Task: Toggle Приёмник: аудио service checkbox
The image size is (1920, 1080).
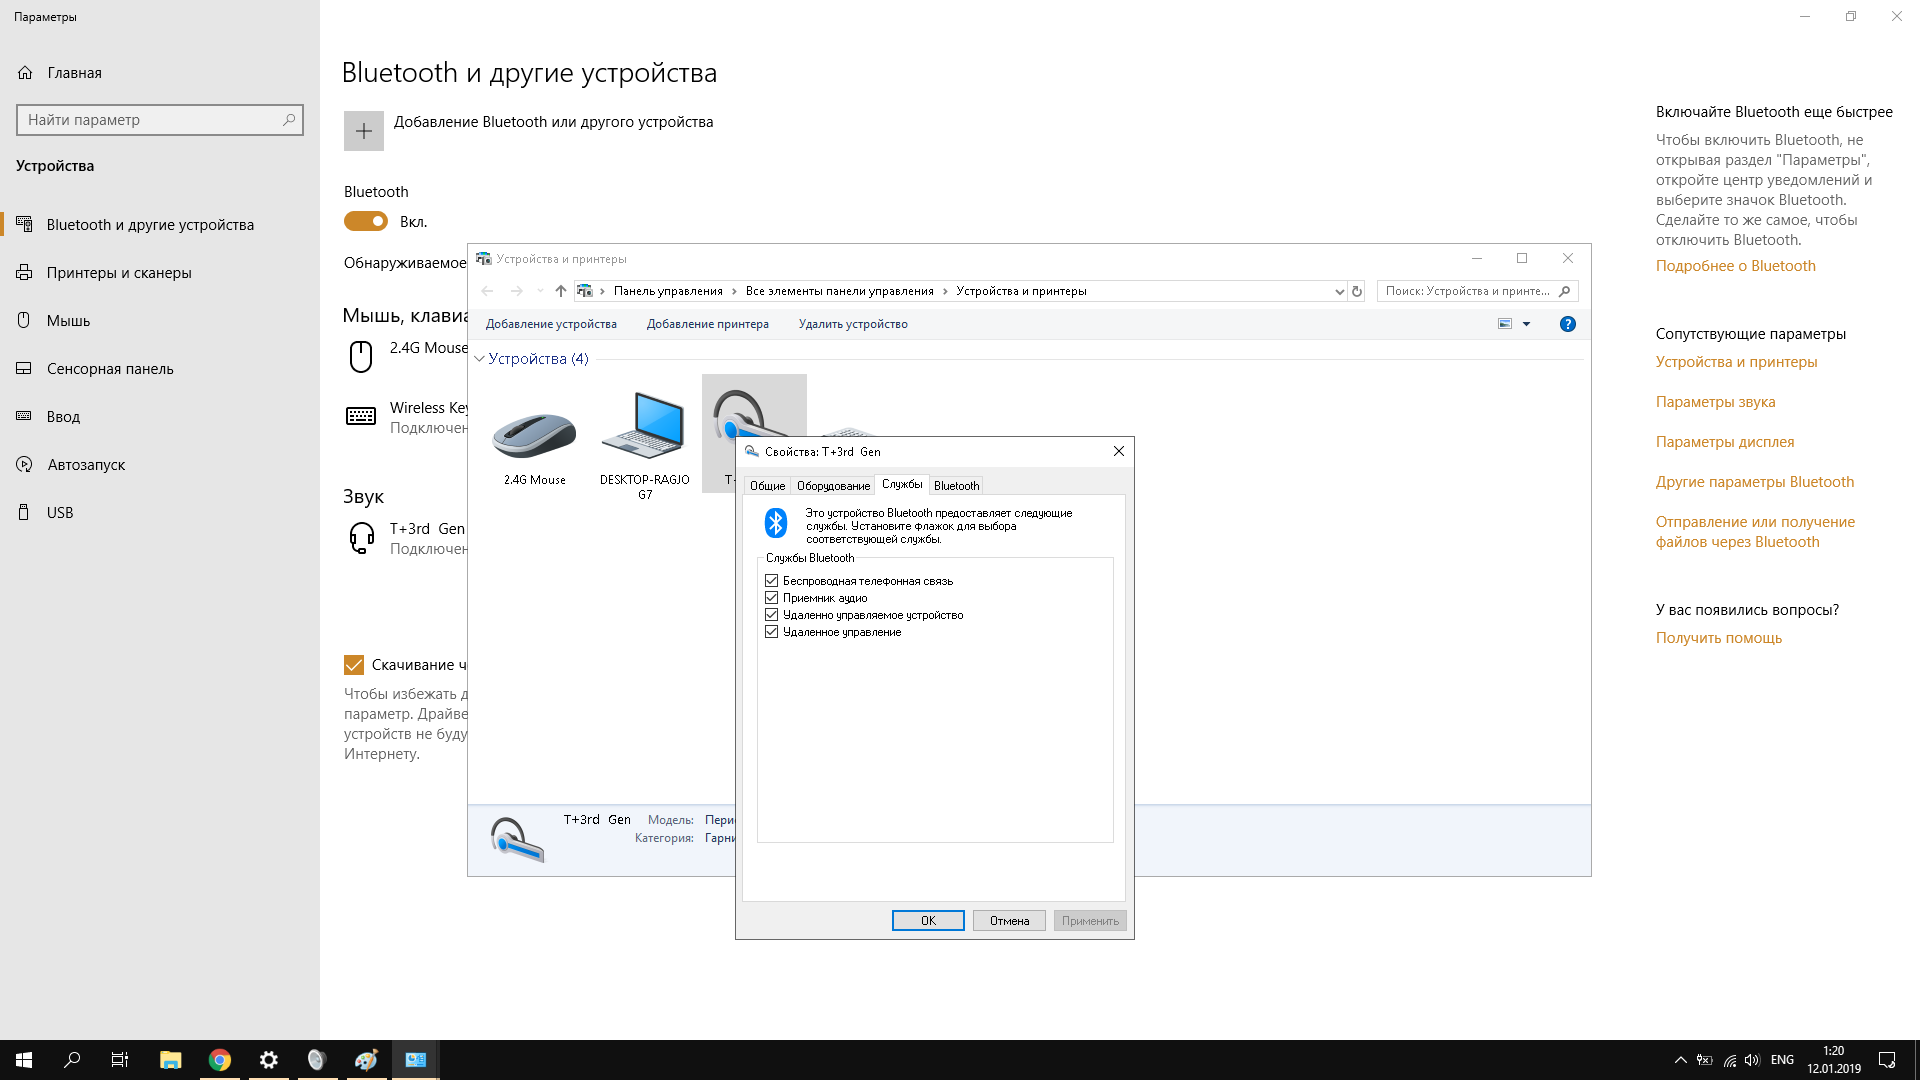Action: click(771, 597)
